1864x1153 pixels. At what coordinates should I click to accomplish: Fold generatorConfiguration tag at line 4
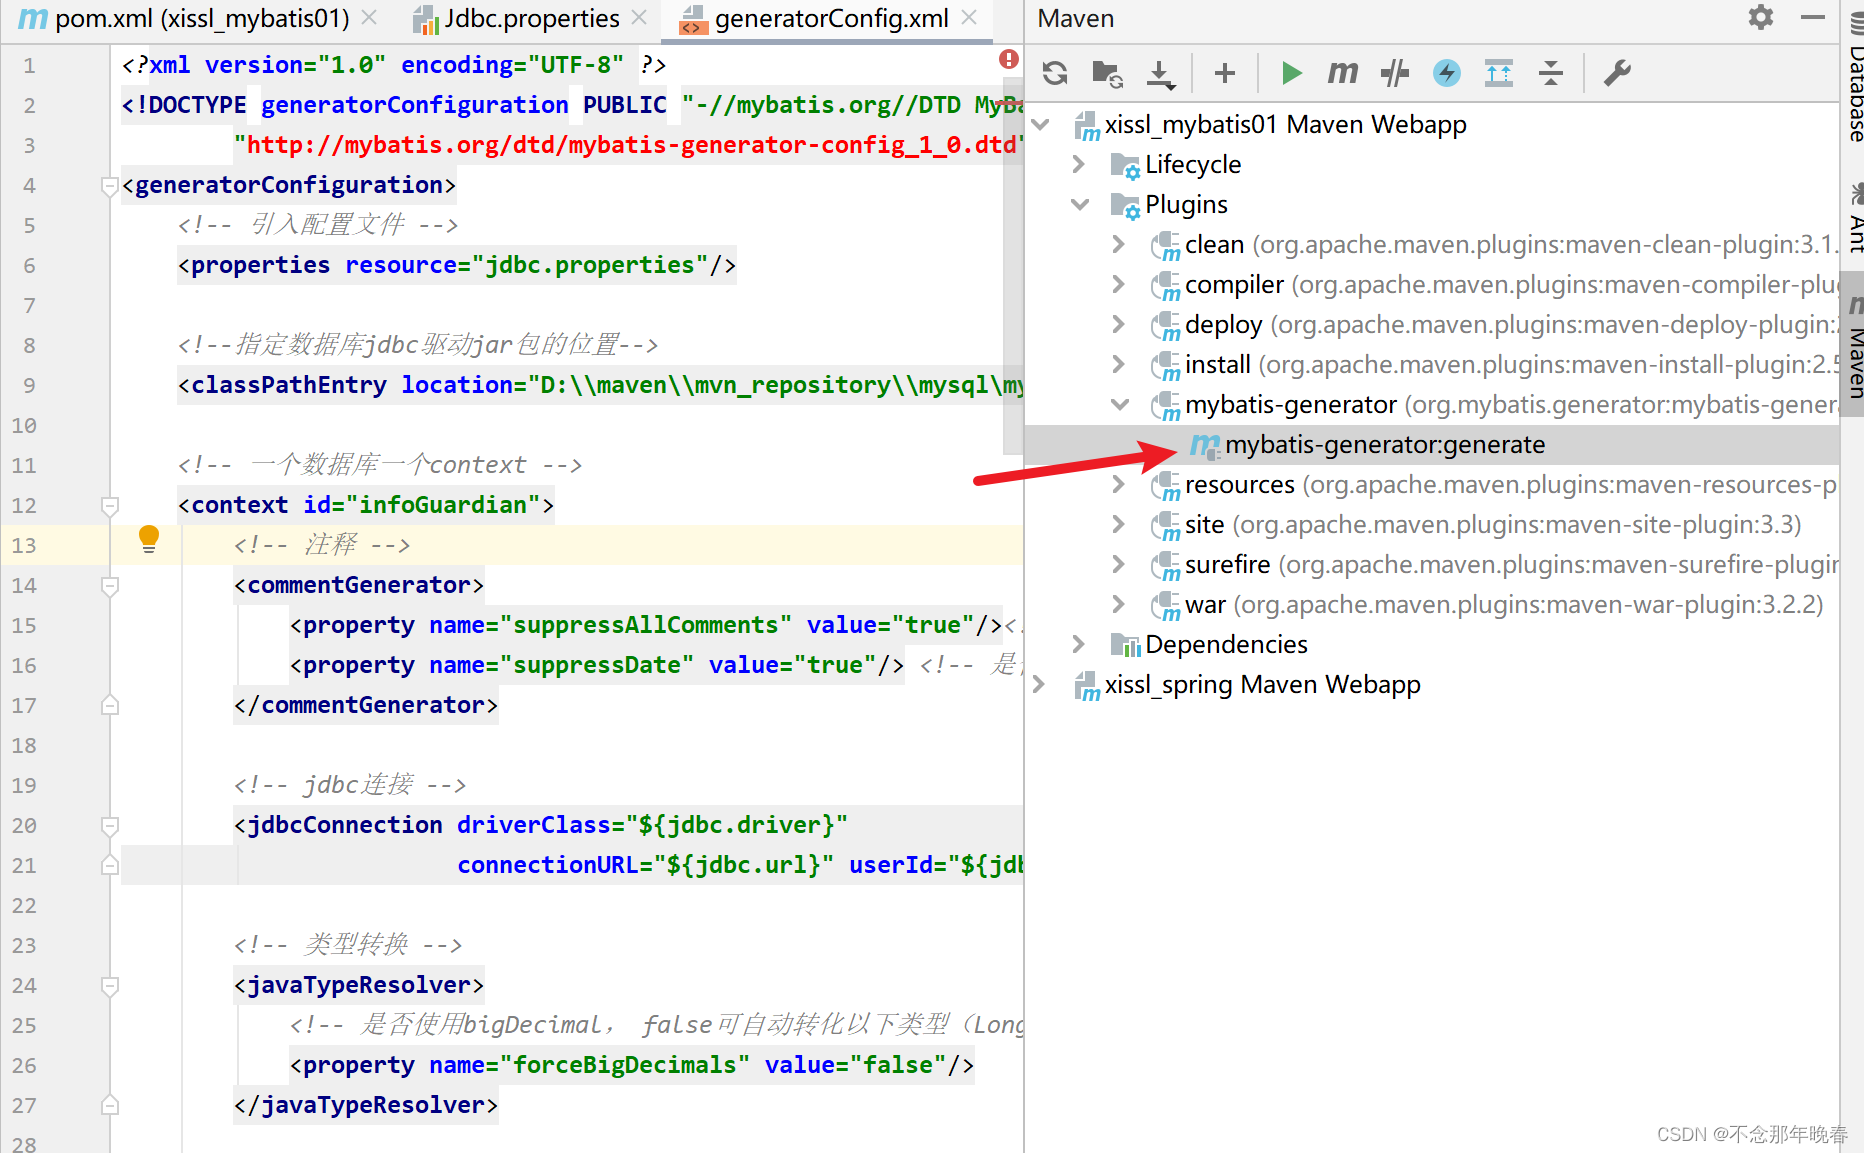(x=110, y=185)
